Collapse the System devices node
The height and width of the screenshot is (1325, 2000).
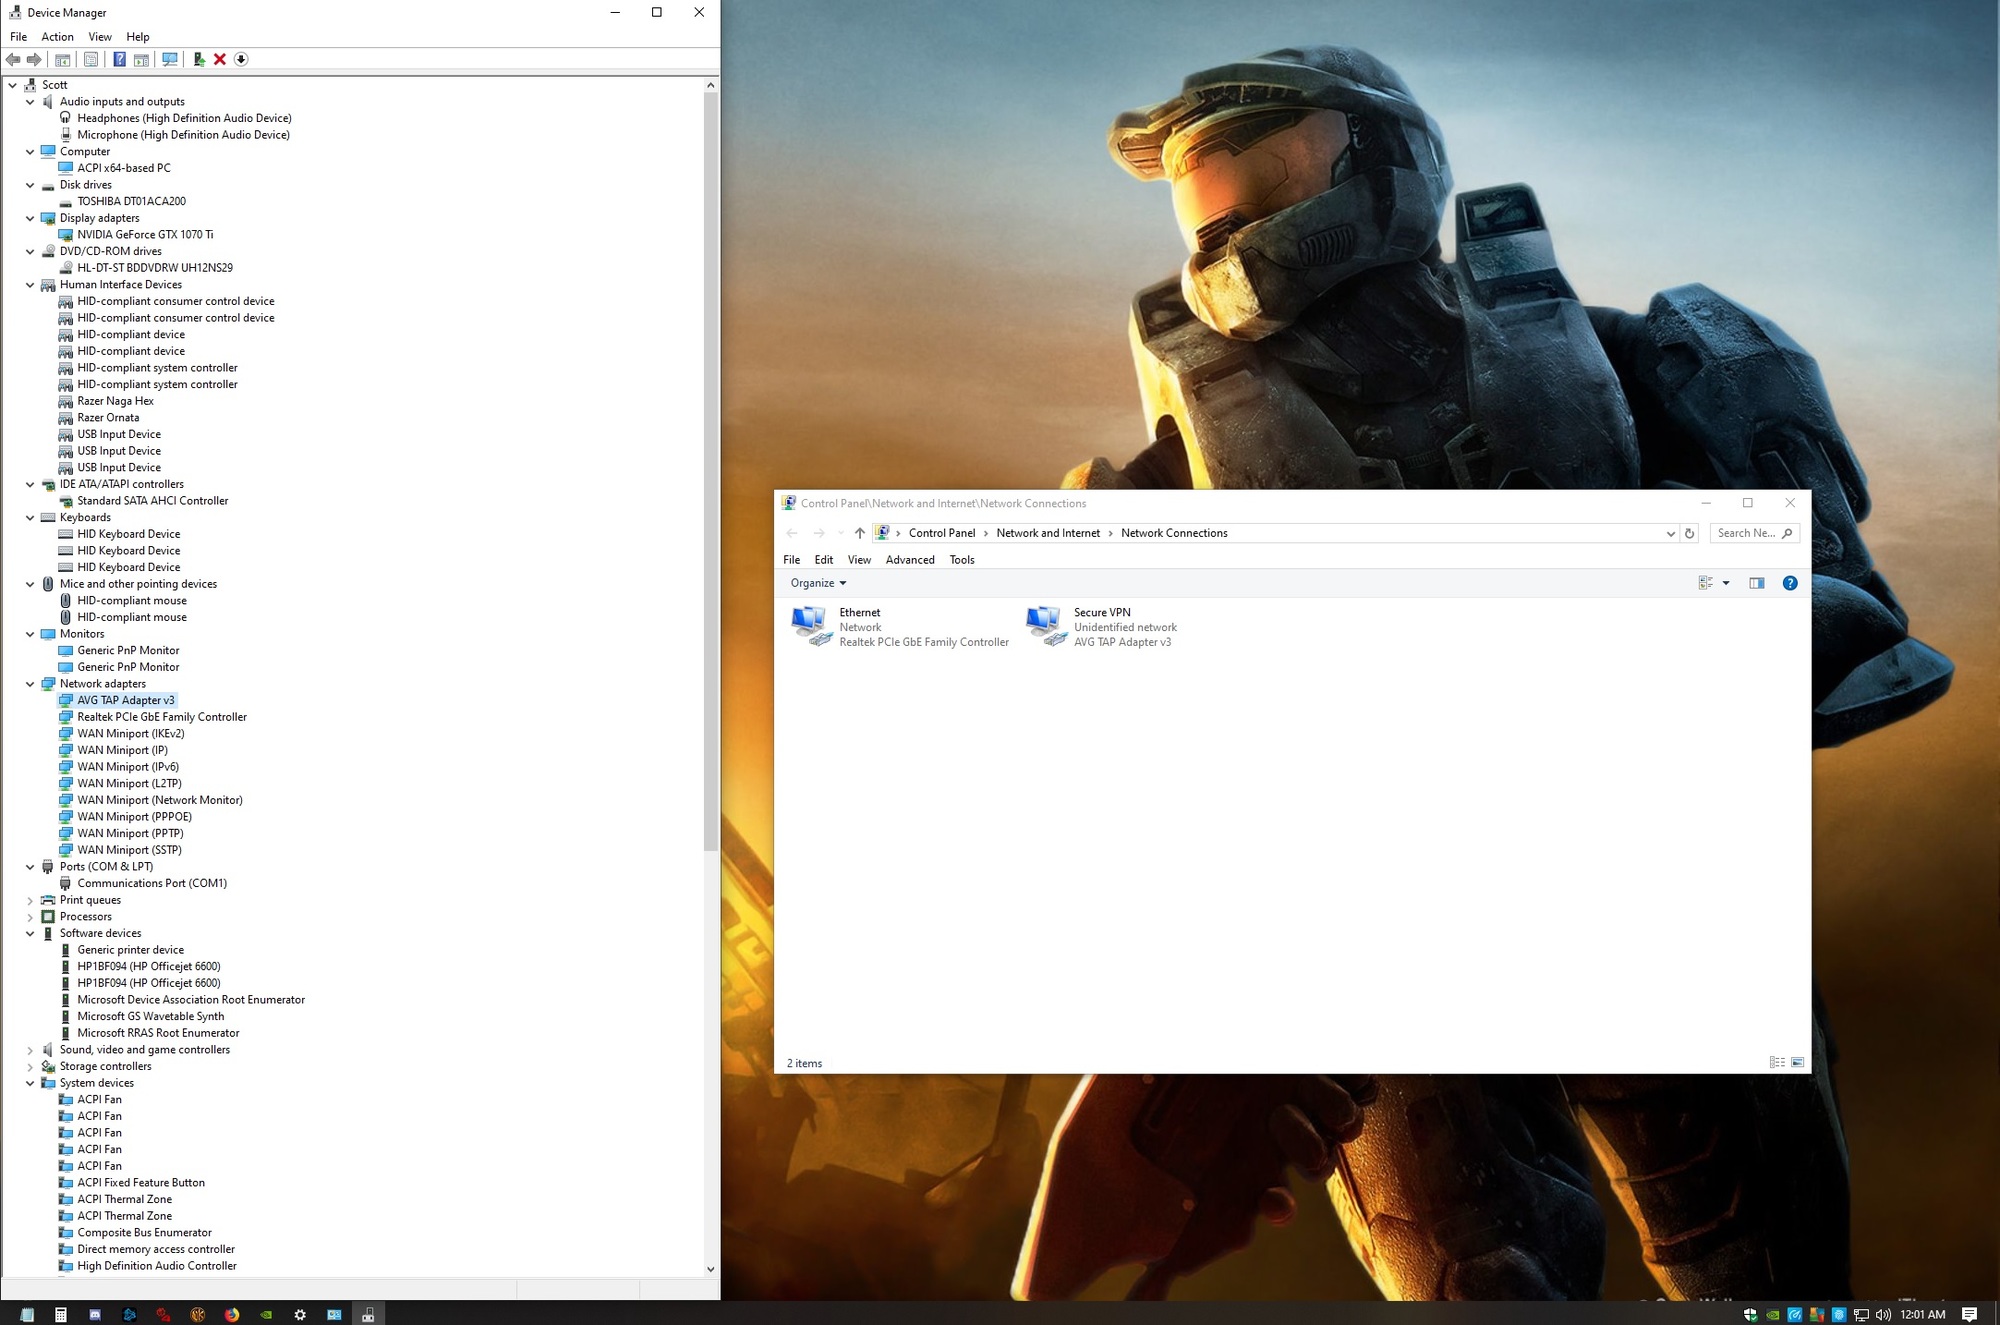click(30, 1083)
